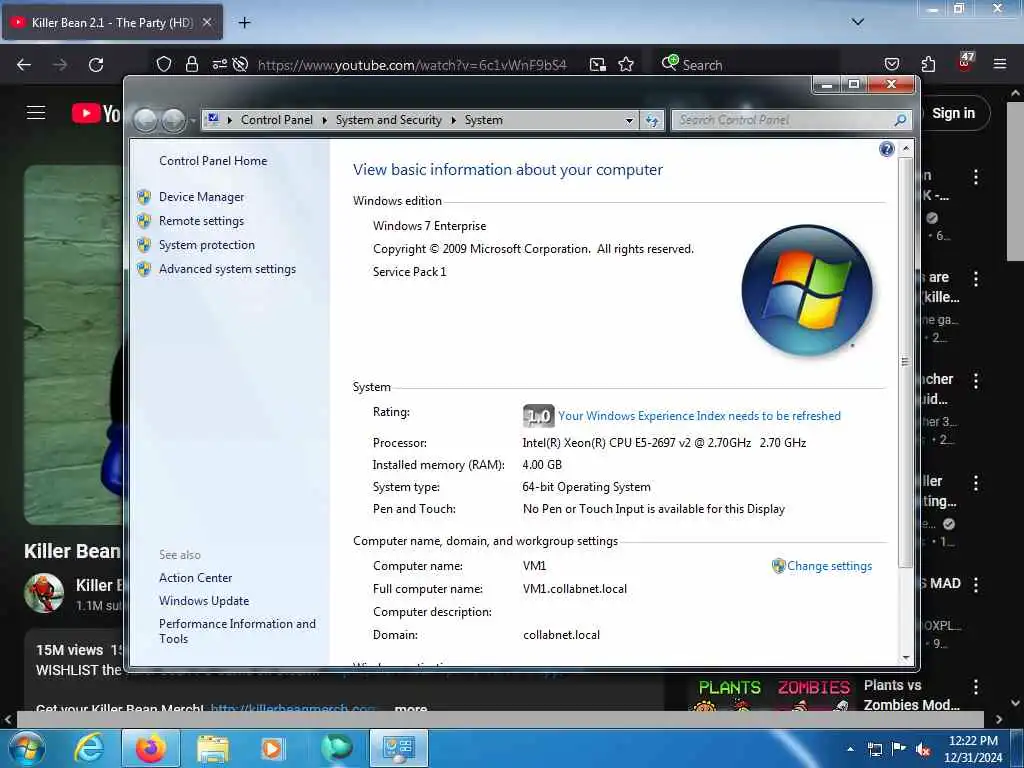
Task: Switch to Firefox taskbar button
Action: (x=151, y=748)
